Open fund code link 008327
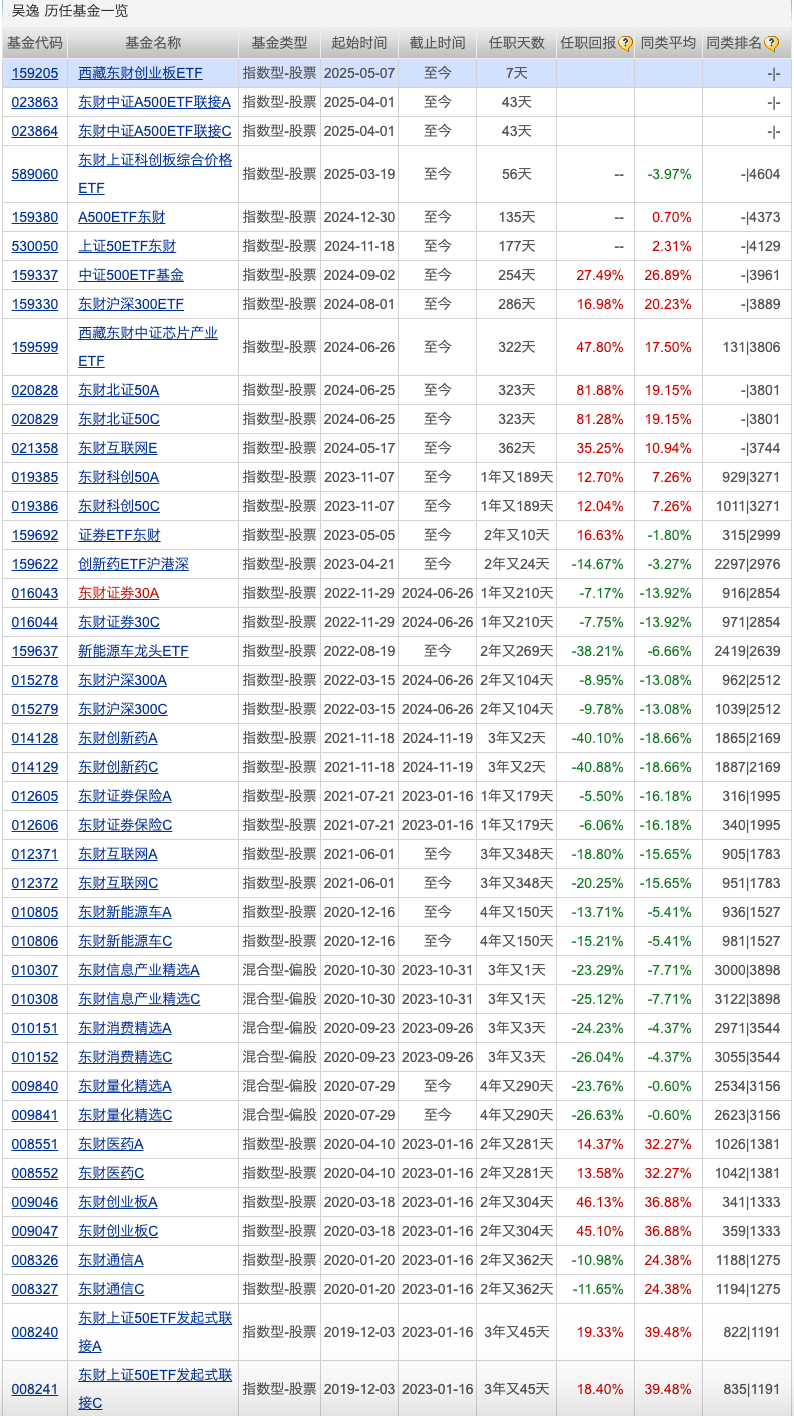This screenshot has width=794, height=1416. pos(35,1289)
